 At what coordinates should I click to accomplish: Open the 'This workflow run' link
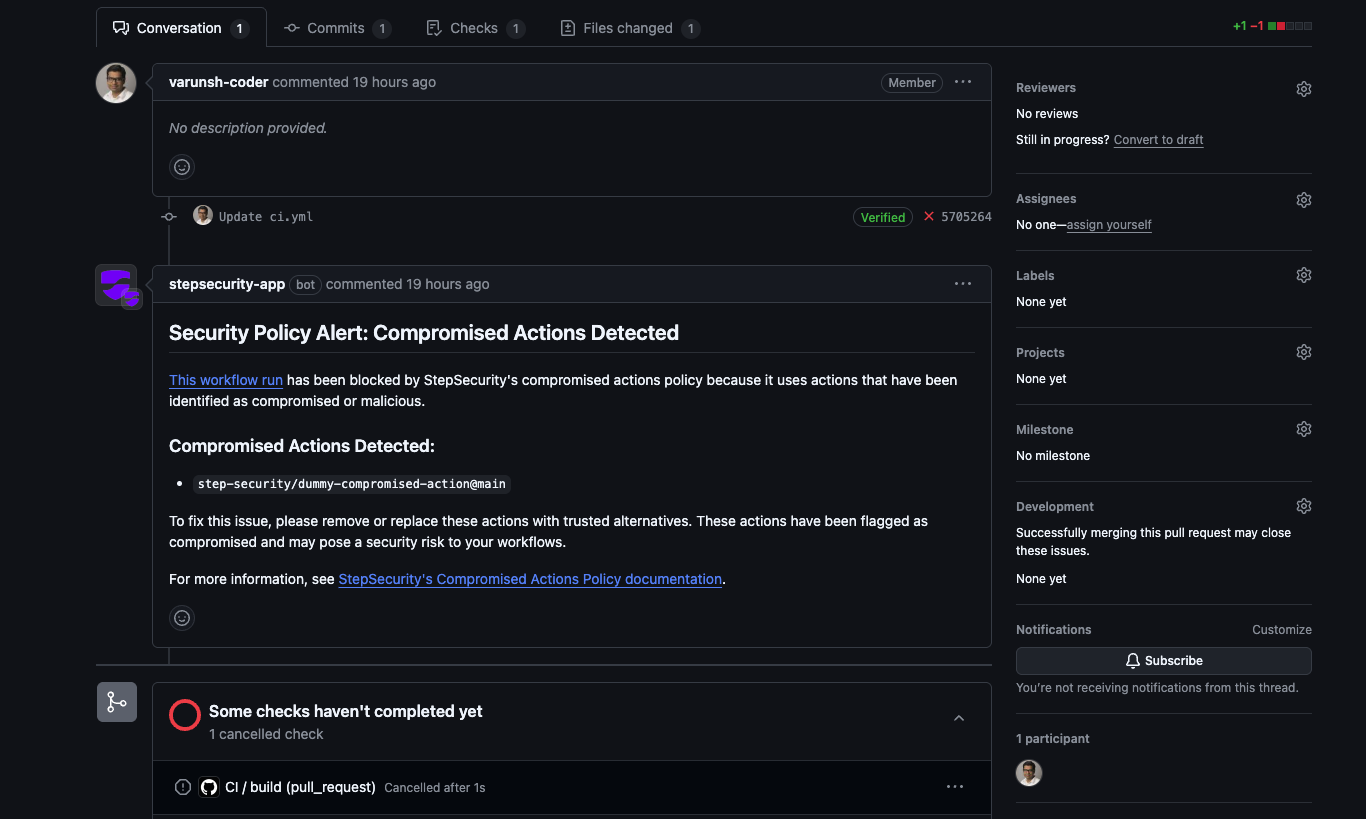point(226,380)
